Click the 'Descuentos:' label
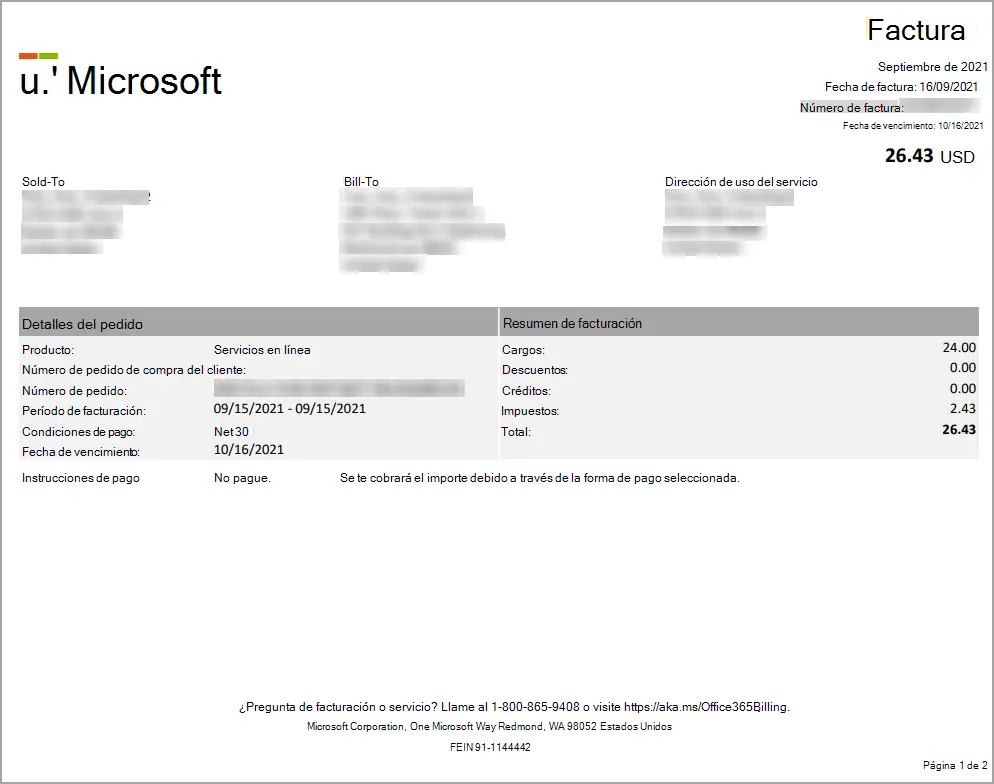This screenshot has width=994, height=784. [x=534, y=370]
